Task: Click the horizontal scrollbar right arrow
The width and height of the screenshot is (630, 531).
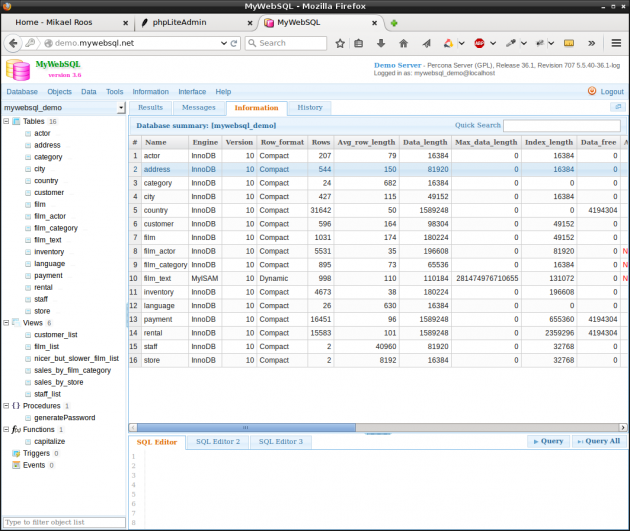Action: click(x=623, y=427)
